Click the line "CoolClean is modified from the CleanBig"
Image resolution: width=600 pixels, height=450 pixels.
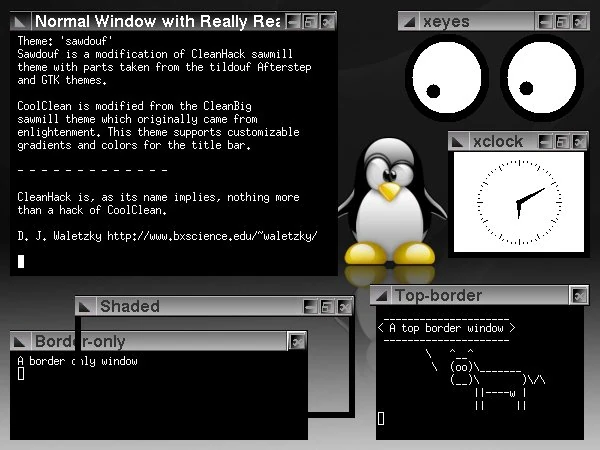(x=135, y=106)
